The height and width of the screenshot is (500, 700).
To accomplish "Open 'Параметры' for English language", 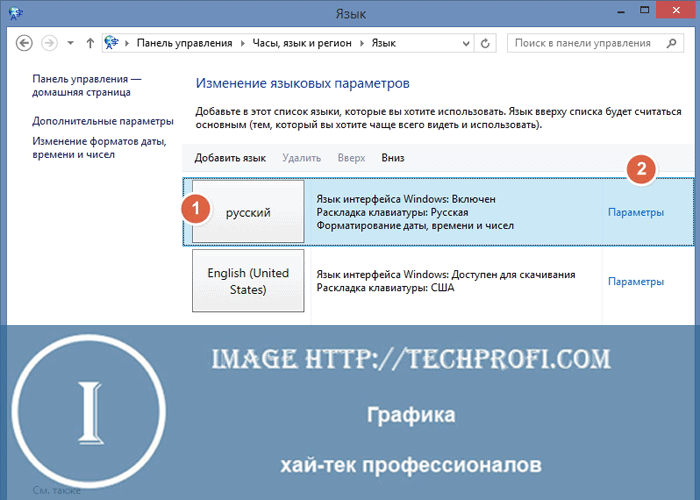I will [x=636, y=282].
